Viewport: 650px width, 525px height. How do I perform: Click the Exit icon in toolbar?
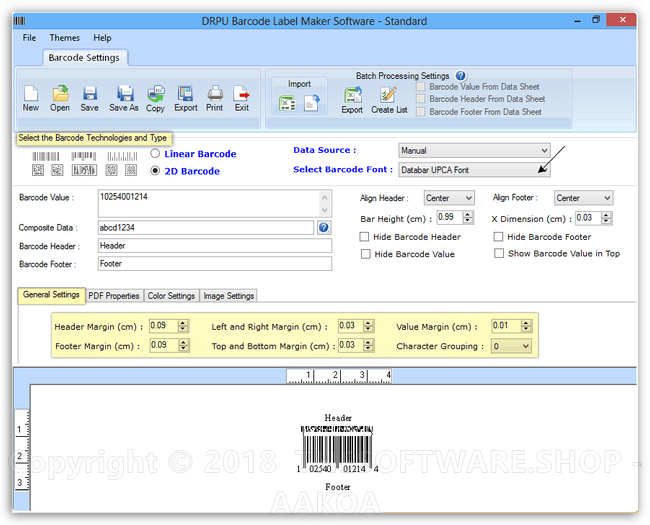coord(242,95)
